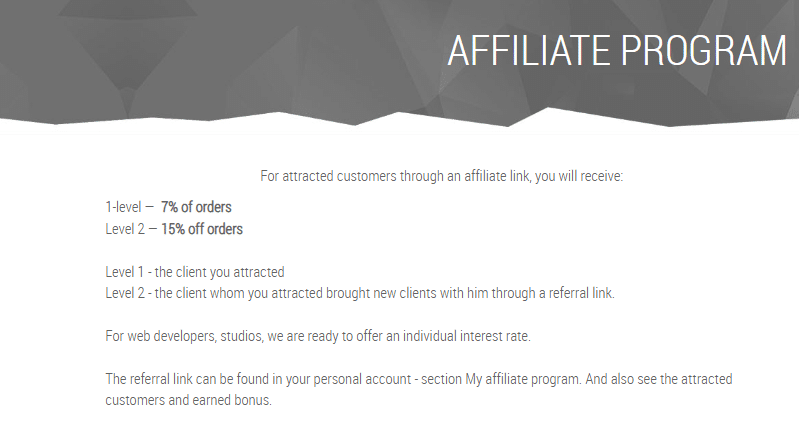Click the "Level 2 —" percentage label
Image resolution: width=799 pixels, height=434 pixels.
pos(131,229)
